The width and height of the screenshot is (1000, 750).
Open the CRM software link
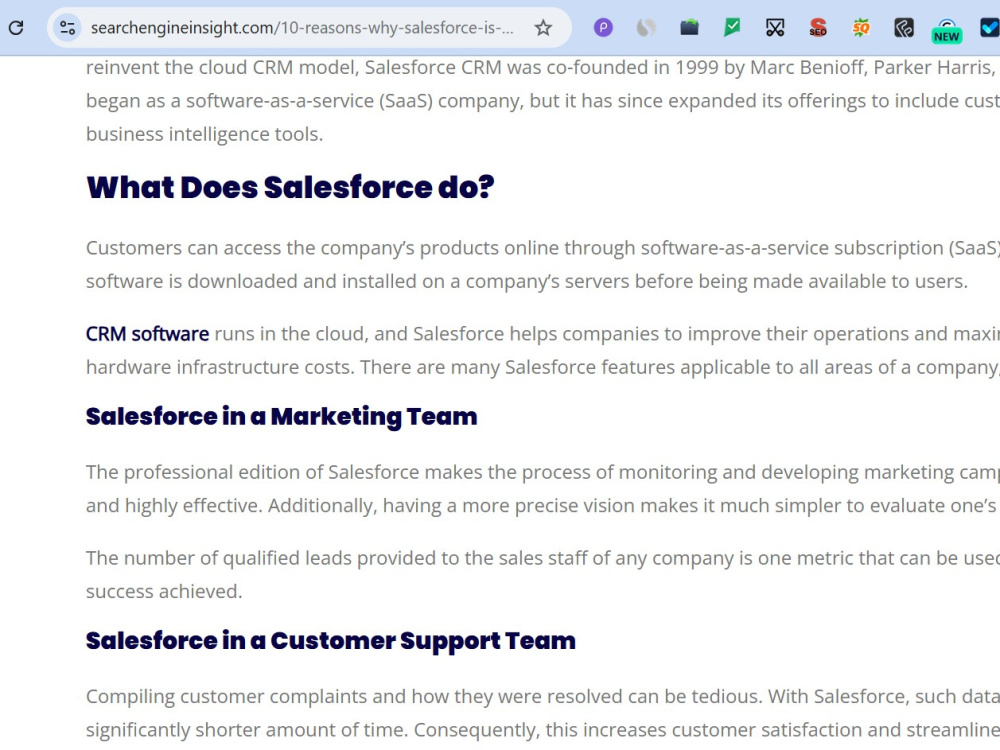pyautogui.click(x=147, y=334)
